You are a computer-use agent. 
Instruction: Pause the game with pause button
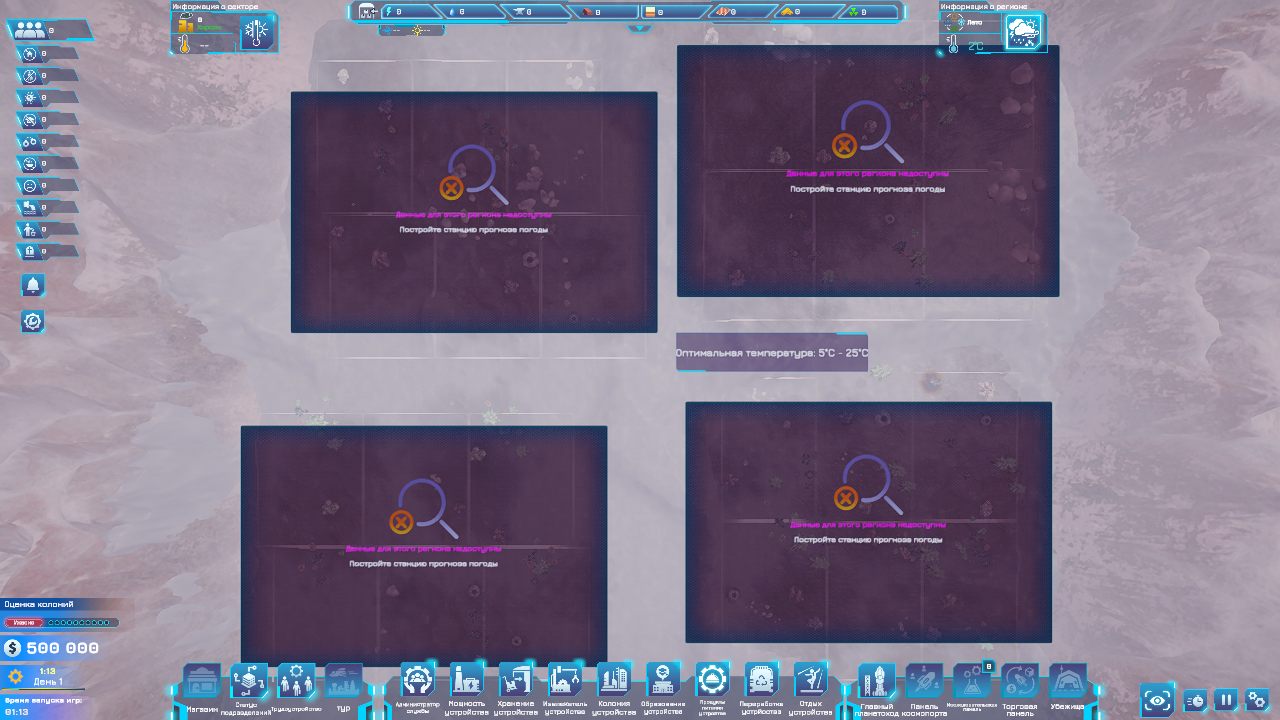pos(1226,700)
